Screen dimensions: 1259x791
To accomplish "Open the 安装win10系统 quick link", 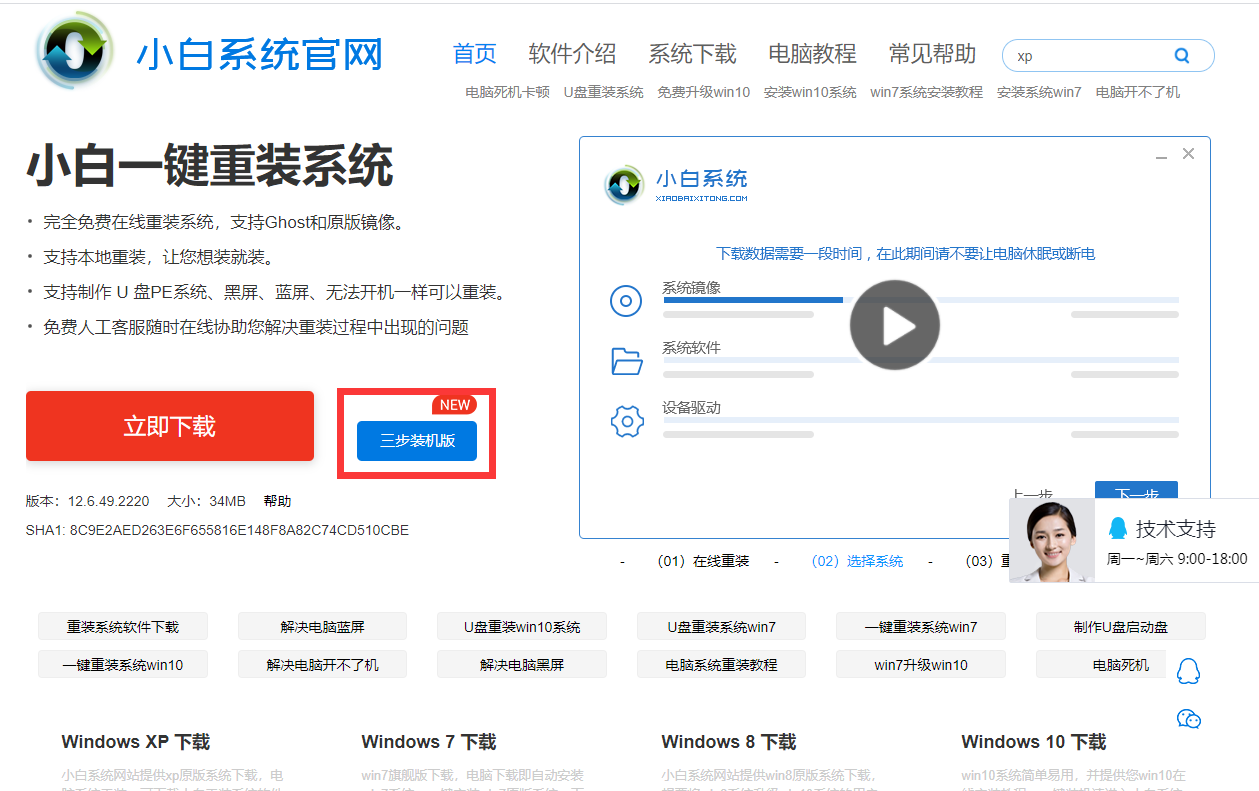I will click(x=811, y=92).
